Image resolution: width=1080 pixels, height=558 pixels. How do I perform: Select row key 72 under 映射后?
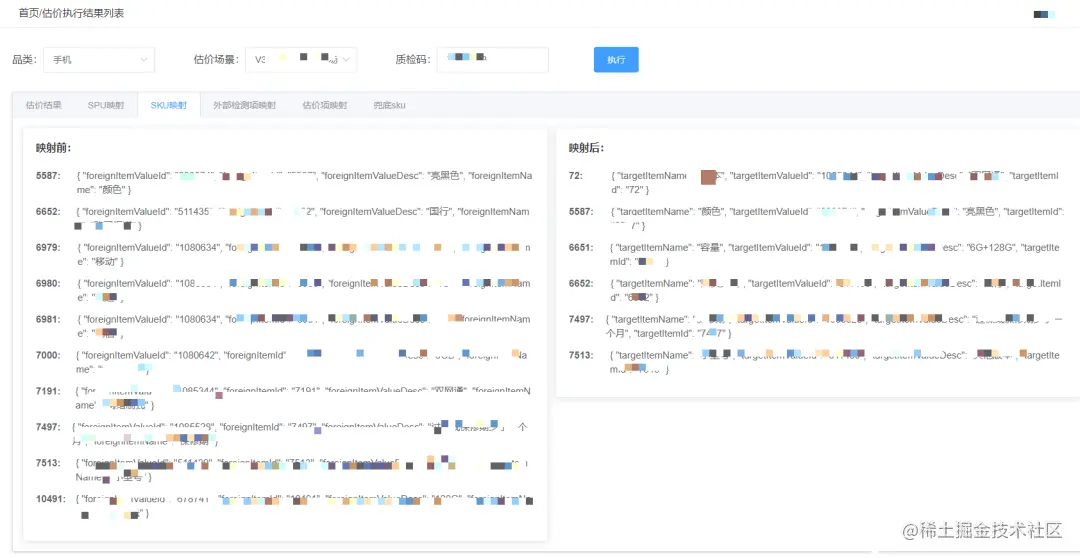point(576,176)
